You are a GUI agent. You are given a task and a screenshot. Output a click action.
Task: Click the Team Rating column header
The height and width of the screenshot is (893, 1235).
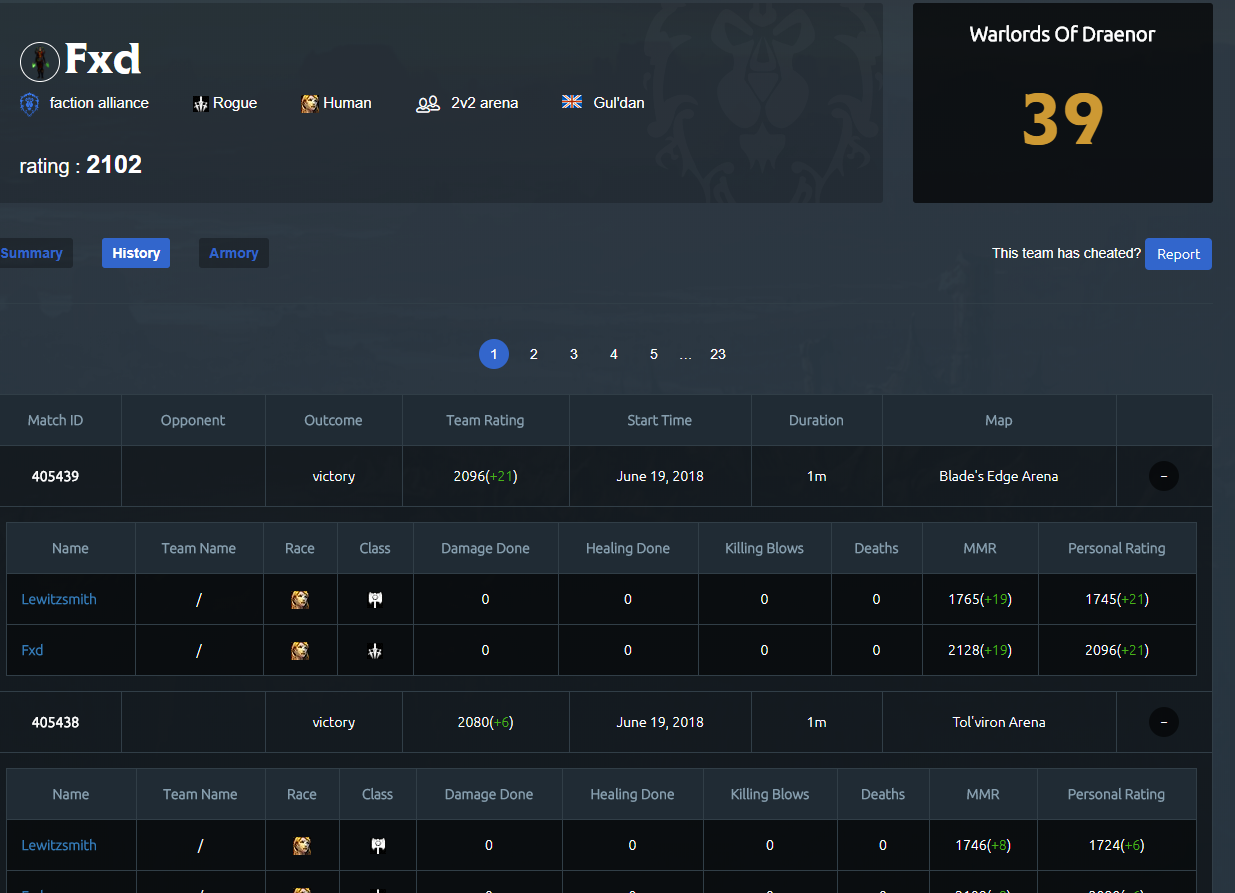[x=485, y=420]
